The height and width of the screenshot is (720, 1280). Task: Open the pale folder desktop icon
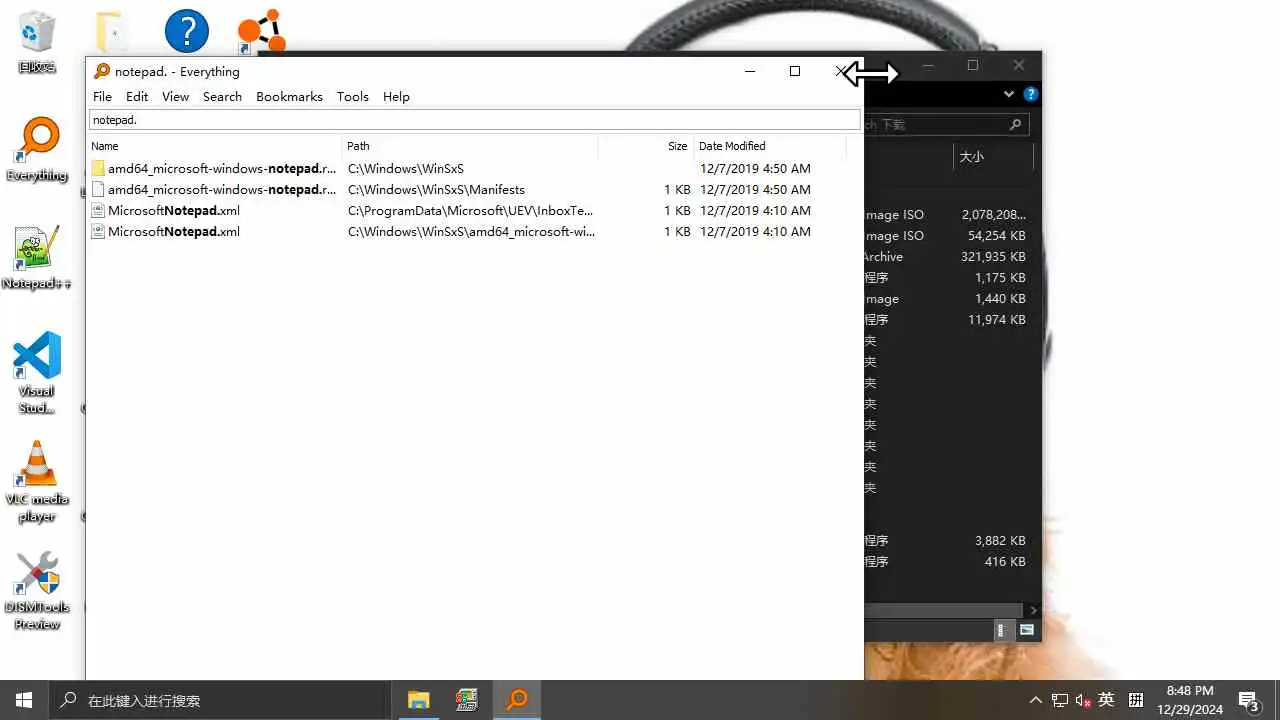pyautogui.click(x=111, y=32)
